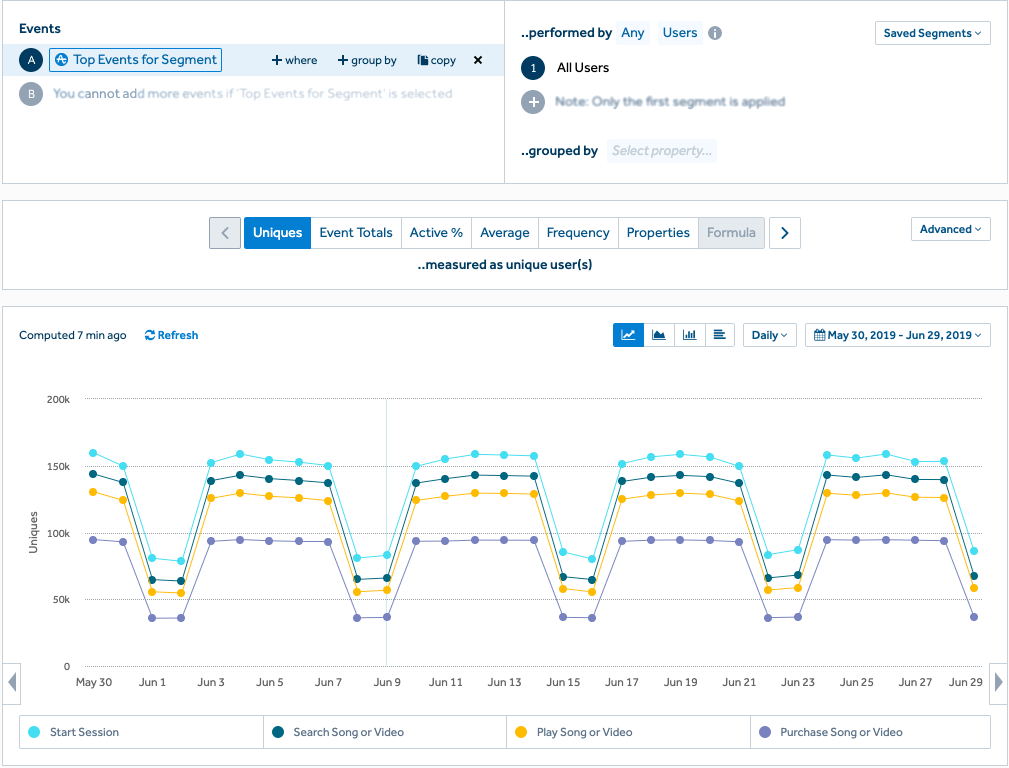Open the Saved Segments dropdown
Screen dimensions: 1009x768
[x=932, y=33]
